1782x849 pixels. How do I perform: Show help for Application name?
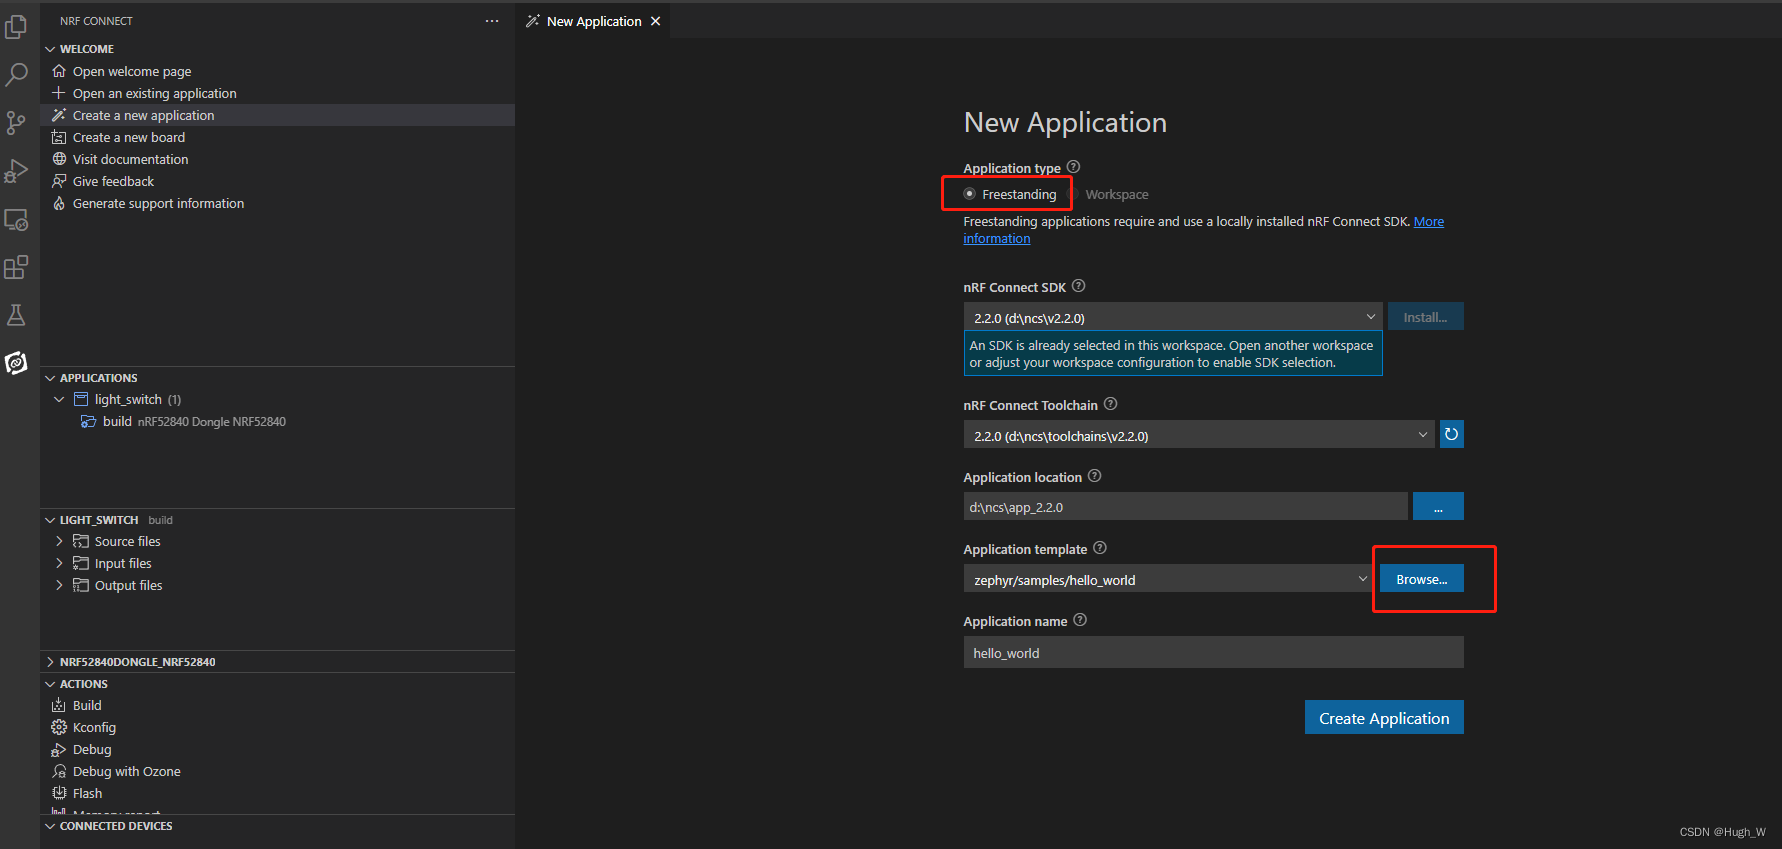(1080, 620)
